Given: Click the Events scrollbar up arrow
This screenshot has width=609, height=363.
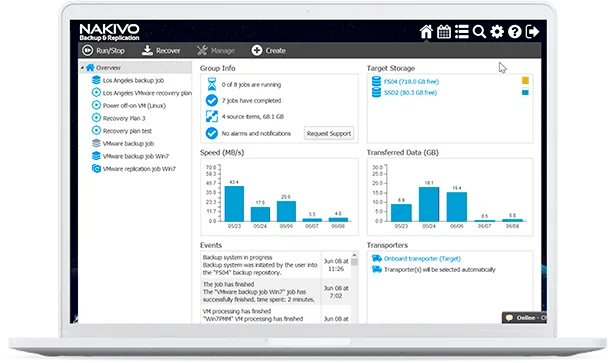Looking at the screenshot, I should pyautogui.click(x=354, y=255).
